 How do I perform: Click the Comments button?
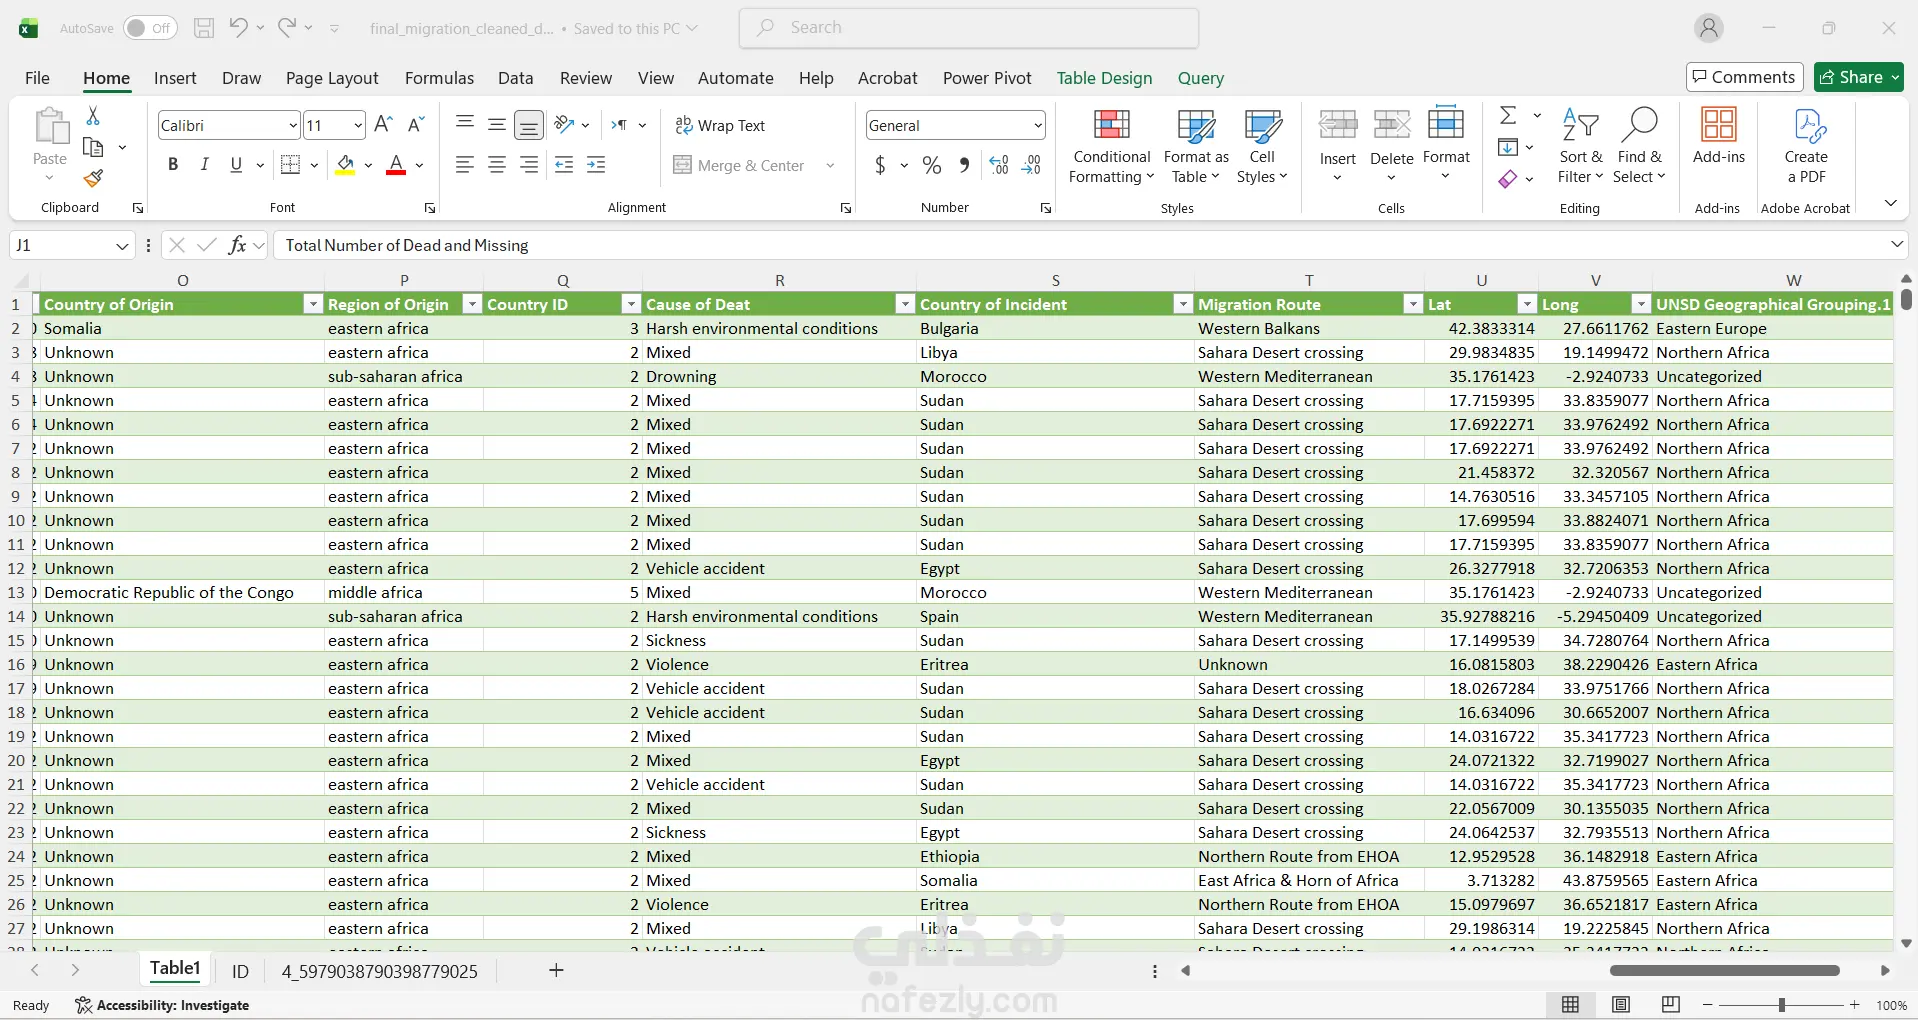[x=1744, y=77]
